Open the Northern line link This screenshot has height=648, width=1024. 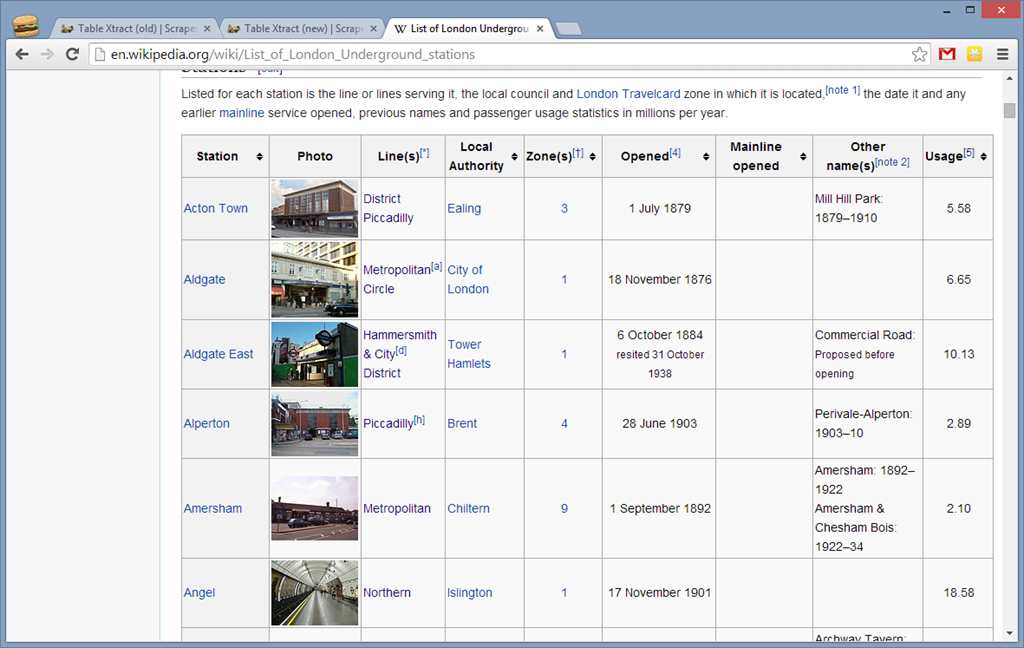point(387,592)
